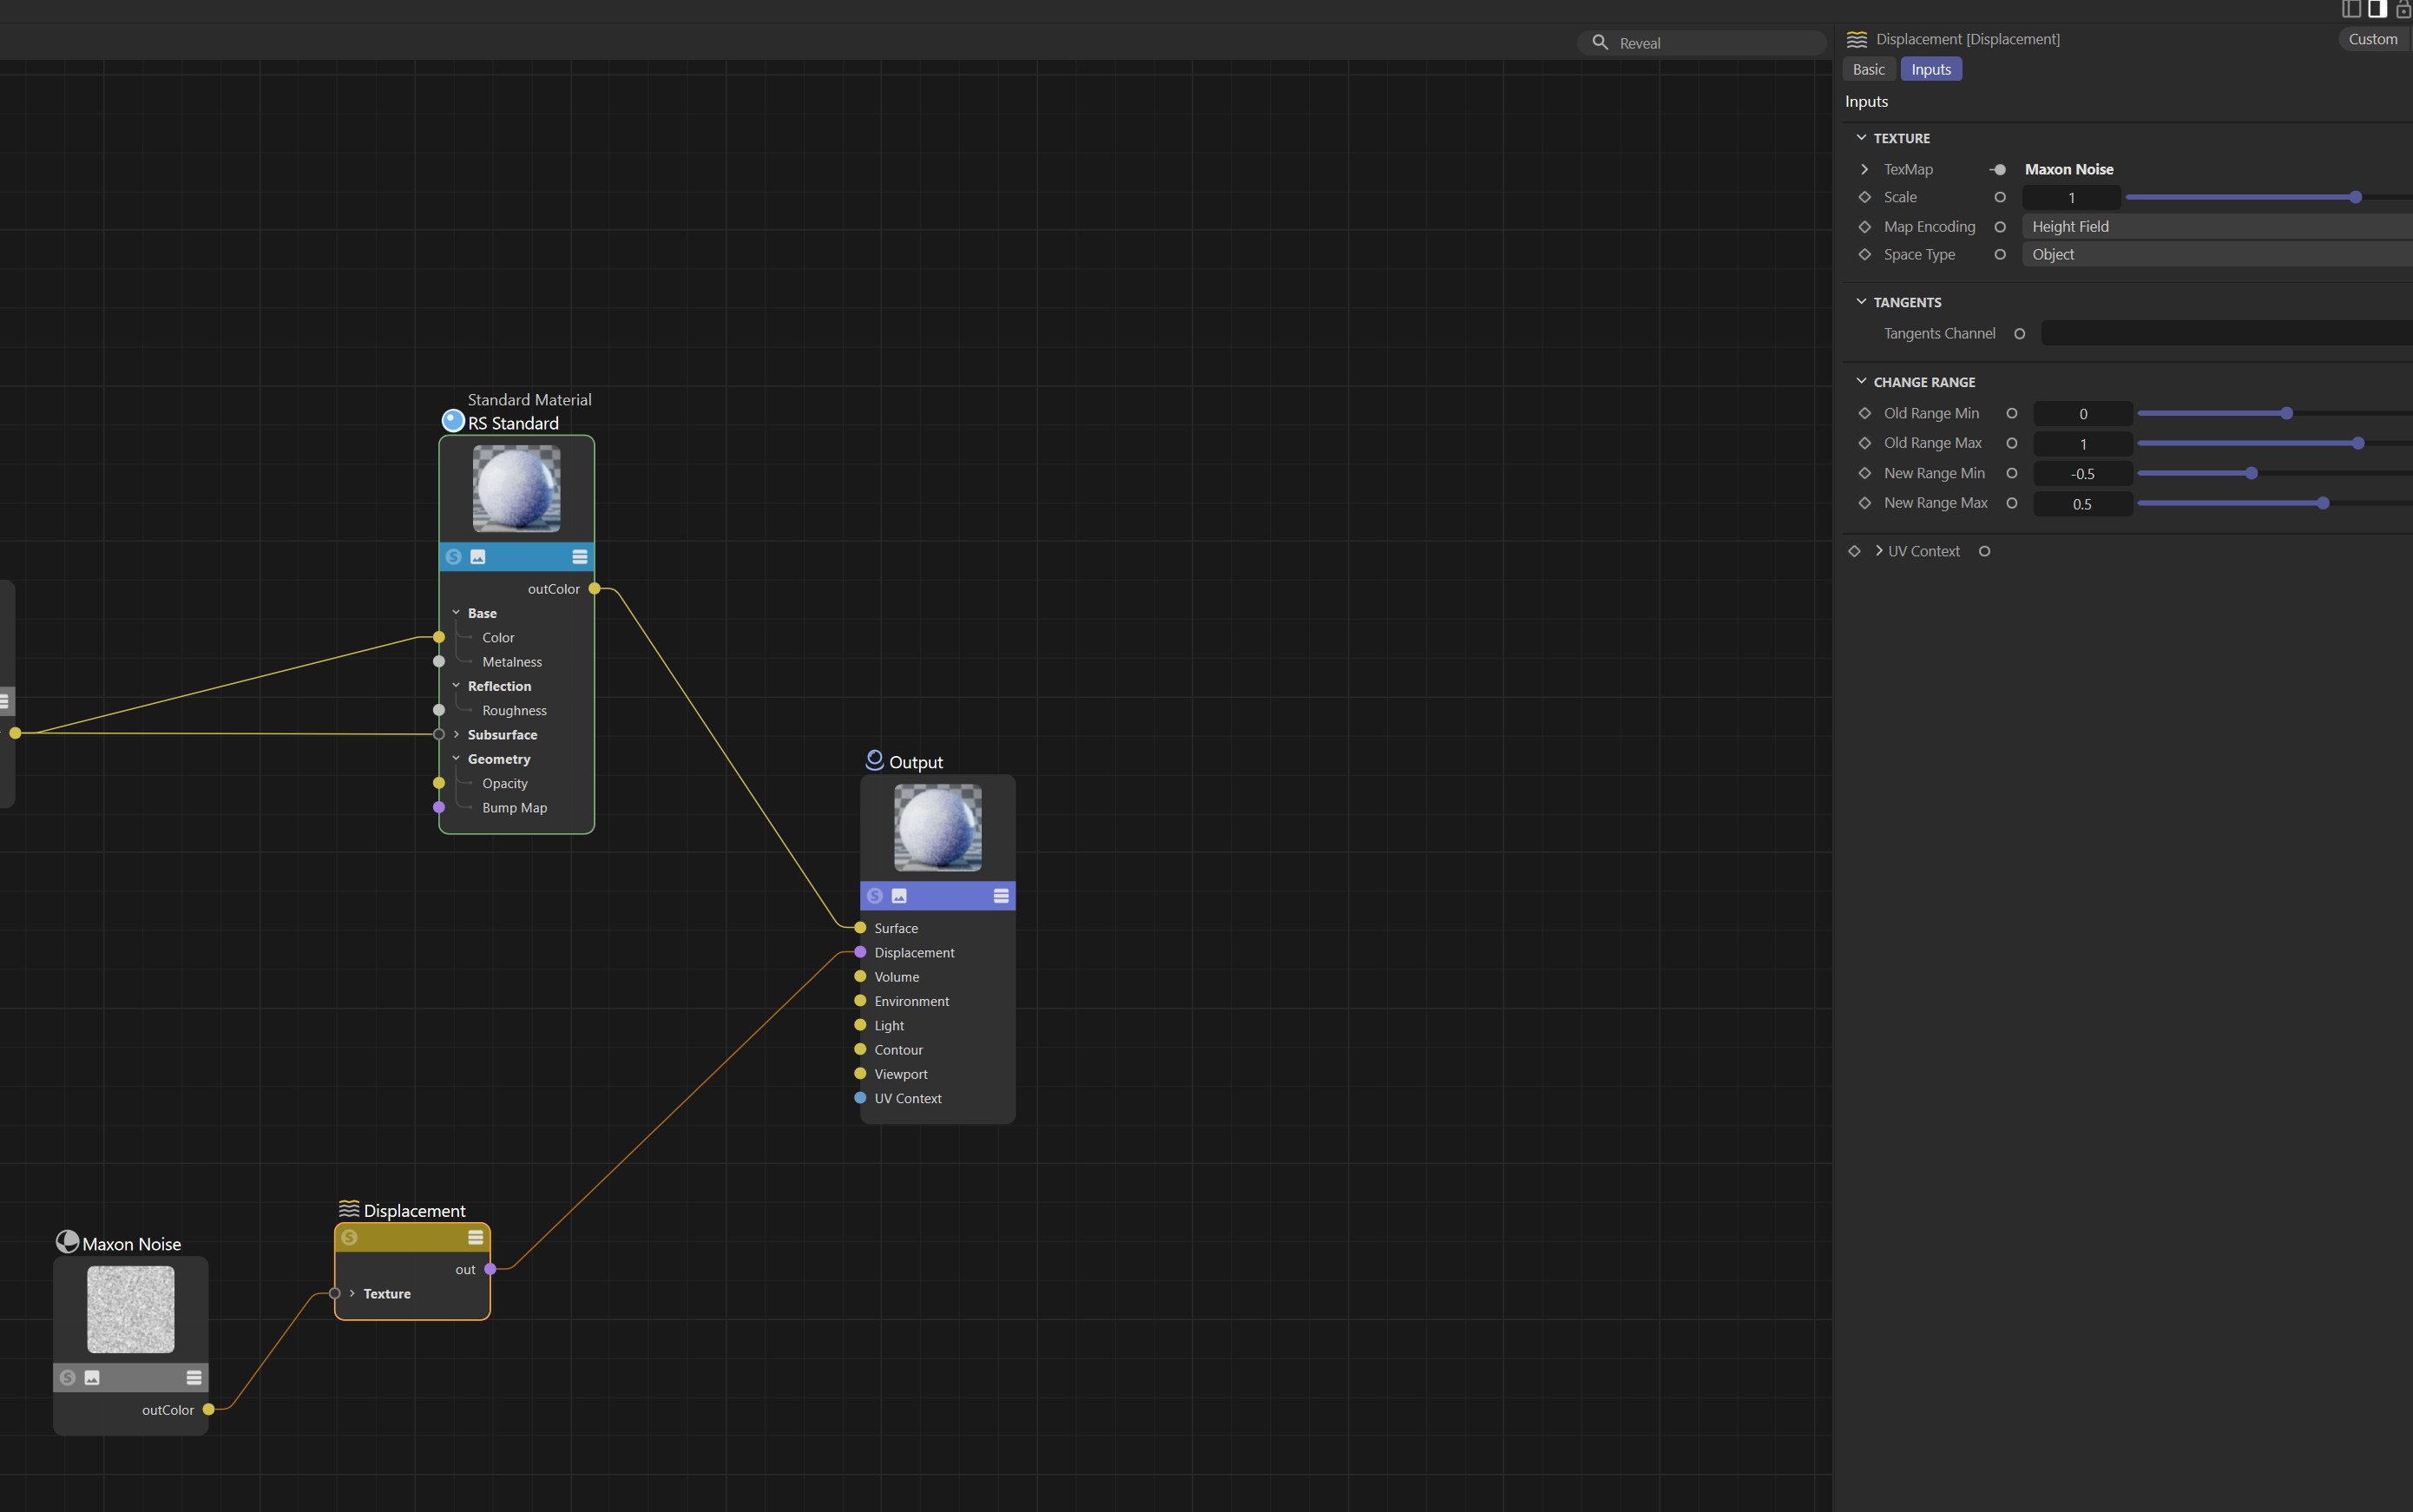Select the Inputs tab
The width and height of the screenshot is (2413, 1512).
coord(1930,69)
